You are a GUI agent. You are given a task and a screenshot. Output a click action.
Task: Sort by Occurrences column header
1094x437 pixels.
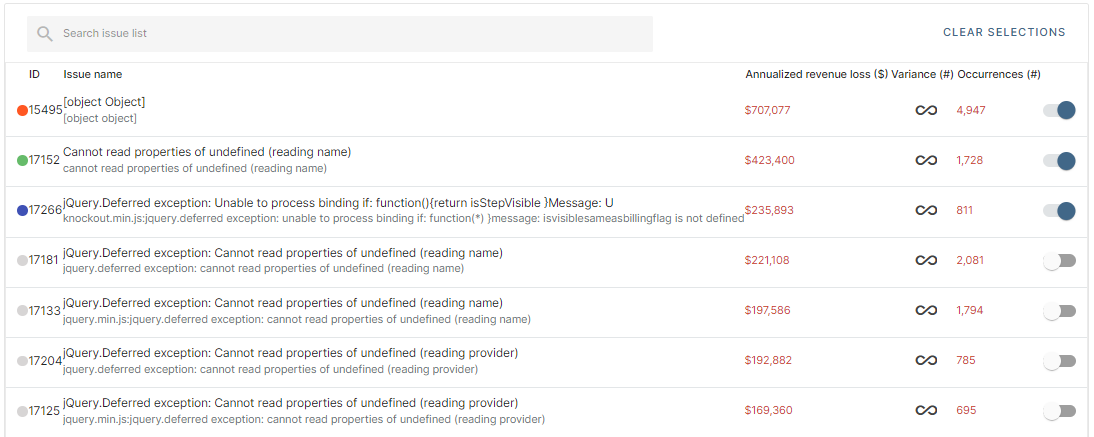pos(998,75)
